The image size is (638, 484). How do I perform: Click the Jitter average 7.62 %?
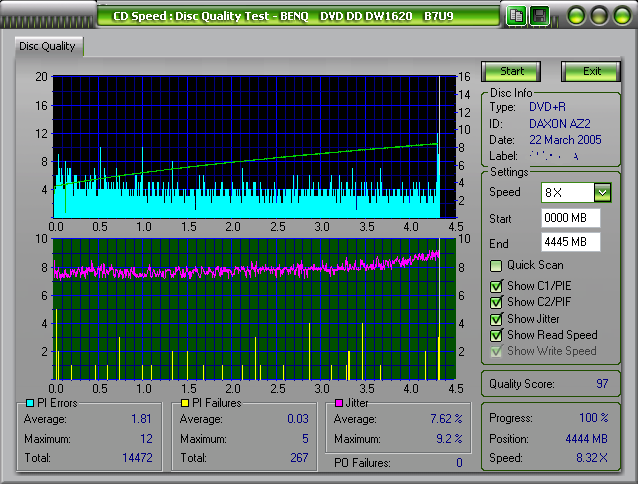[x=446, y=419]
